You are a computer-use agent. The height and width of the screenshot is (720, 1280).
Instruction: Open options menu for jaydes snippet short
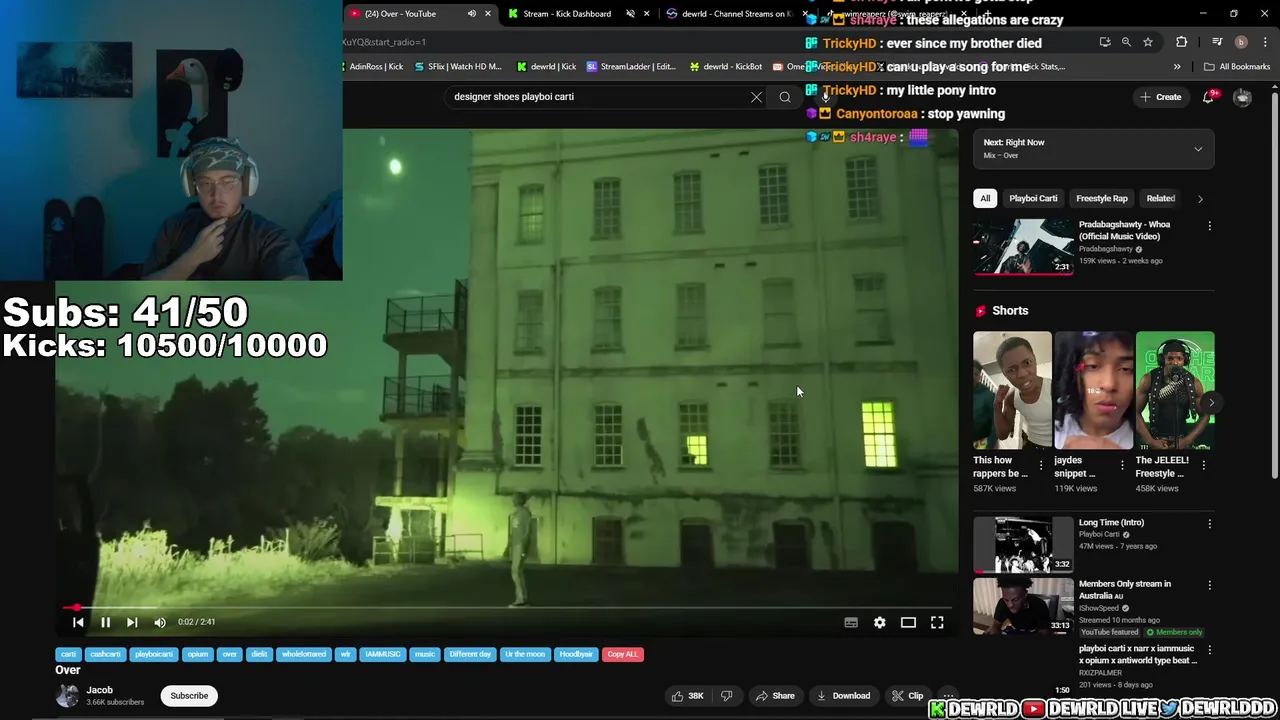(x=1122, y=465)
